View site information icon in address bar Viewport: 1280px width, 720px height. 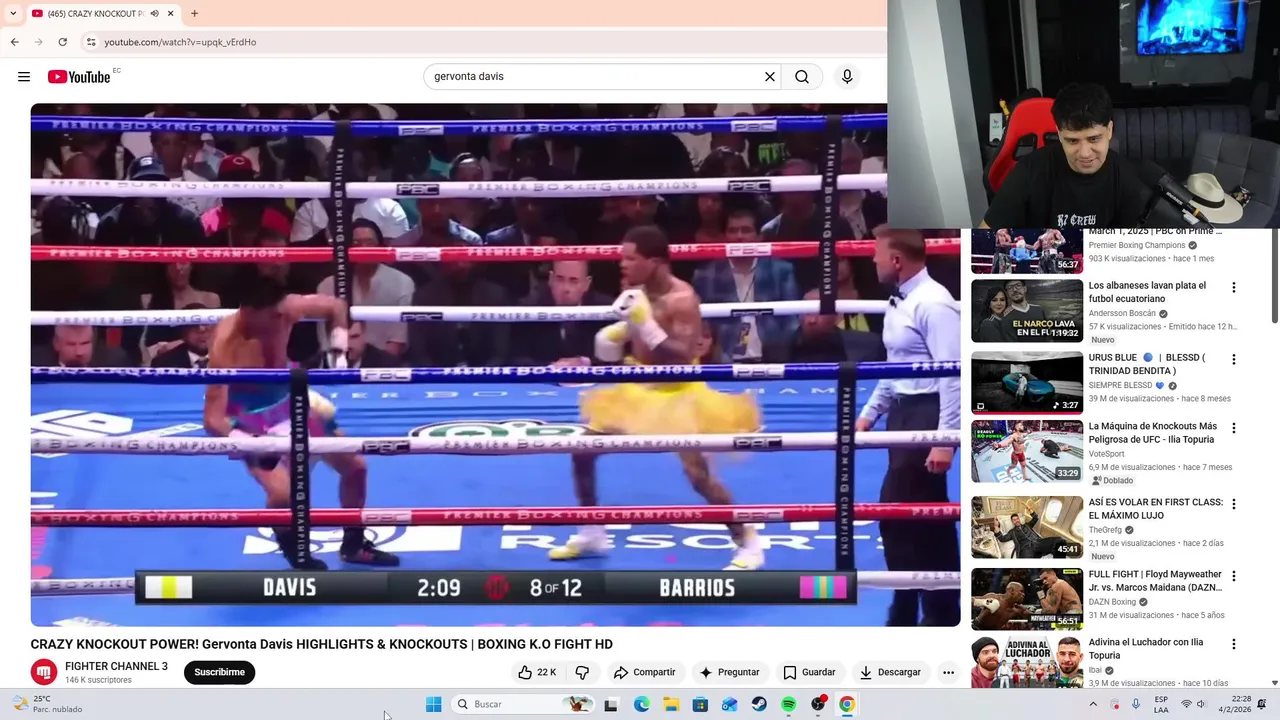[90, 42]
